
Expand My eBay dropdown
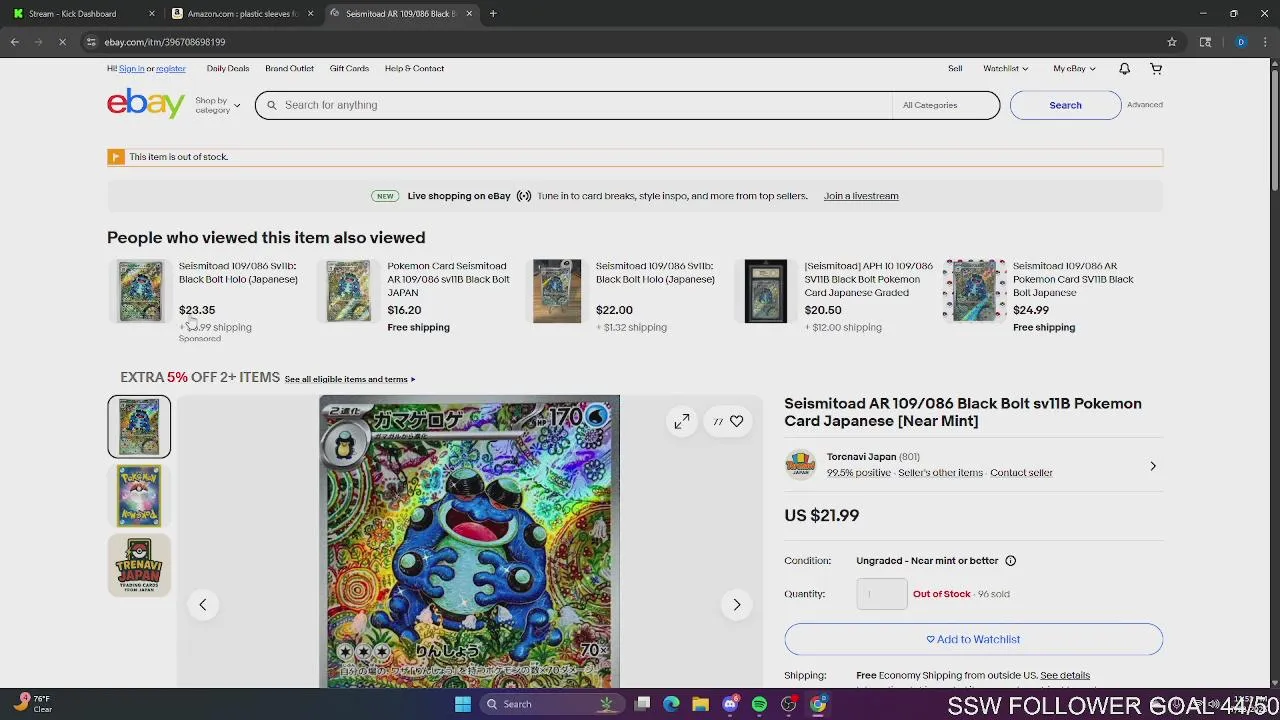click(1074, 69)
